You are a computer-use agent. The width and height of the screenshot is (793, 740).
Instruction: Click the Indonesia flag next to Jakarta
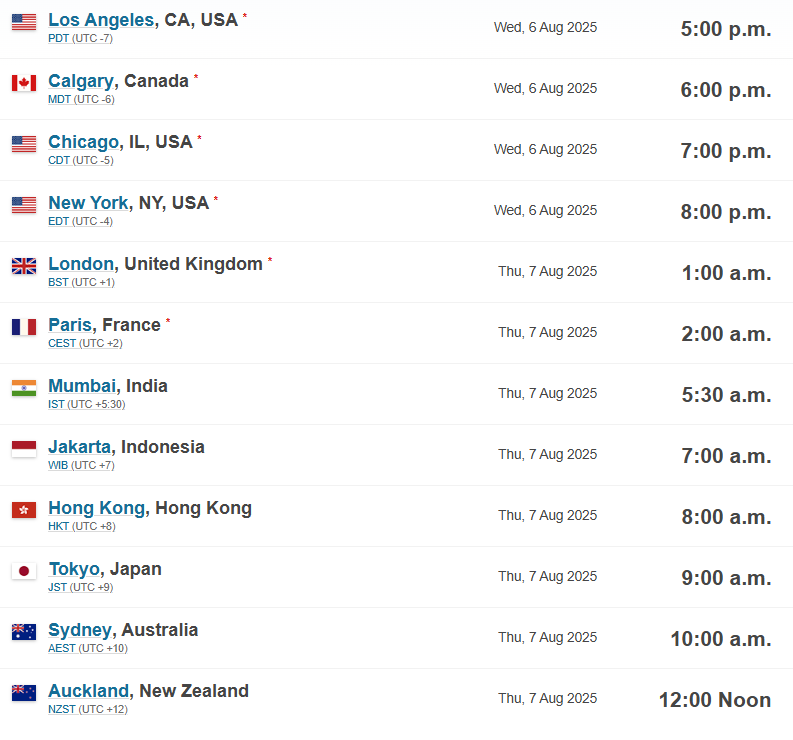coord(24,449)
